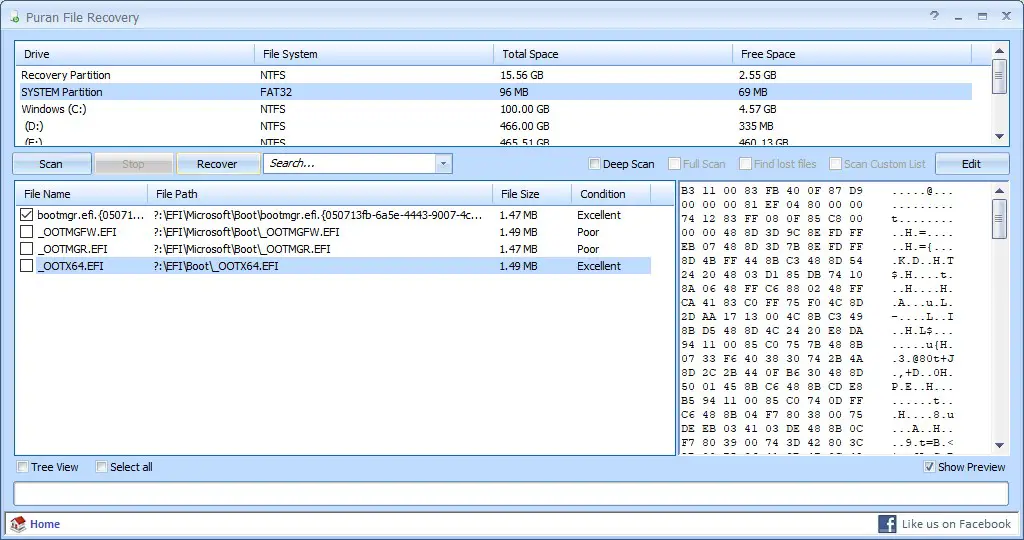Click the Free Space column header
This screenshot has width=1024, height=540.
point(852,54)
